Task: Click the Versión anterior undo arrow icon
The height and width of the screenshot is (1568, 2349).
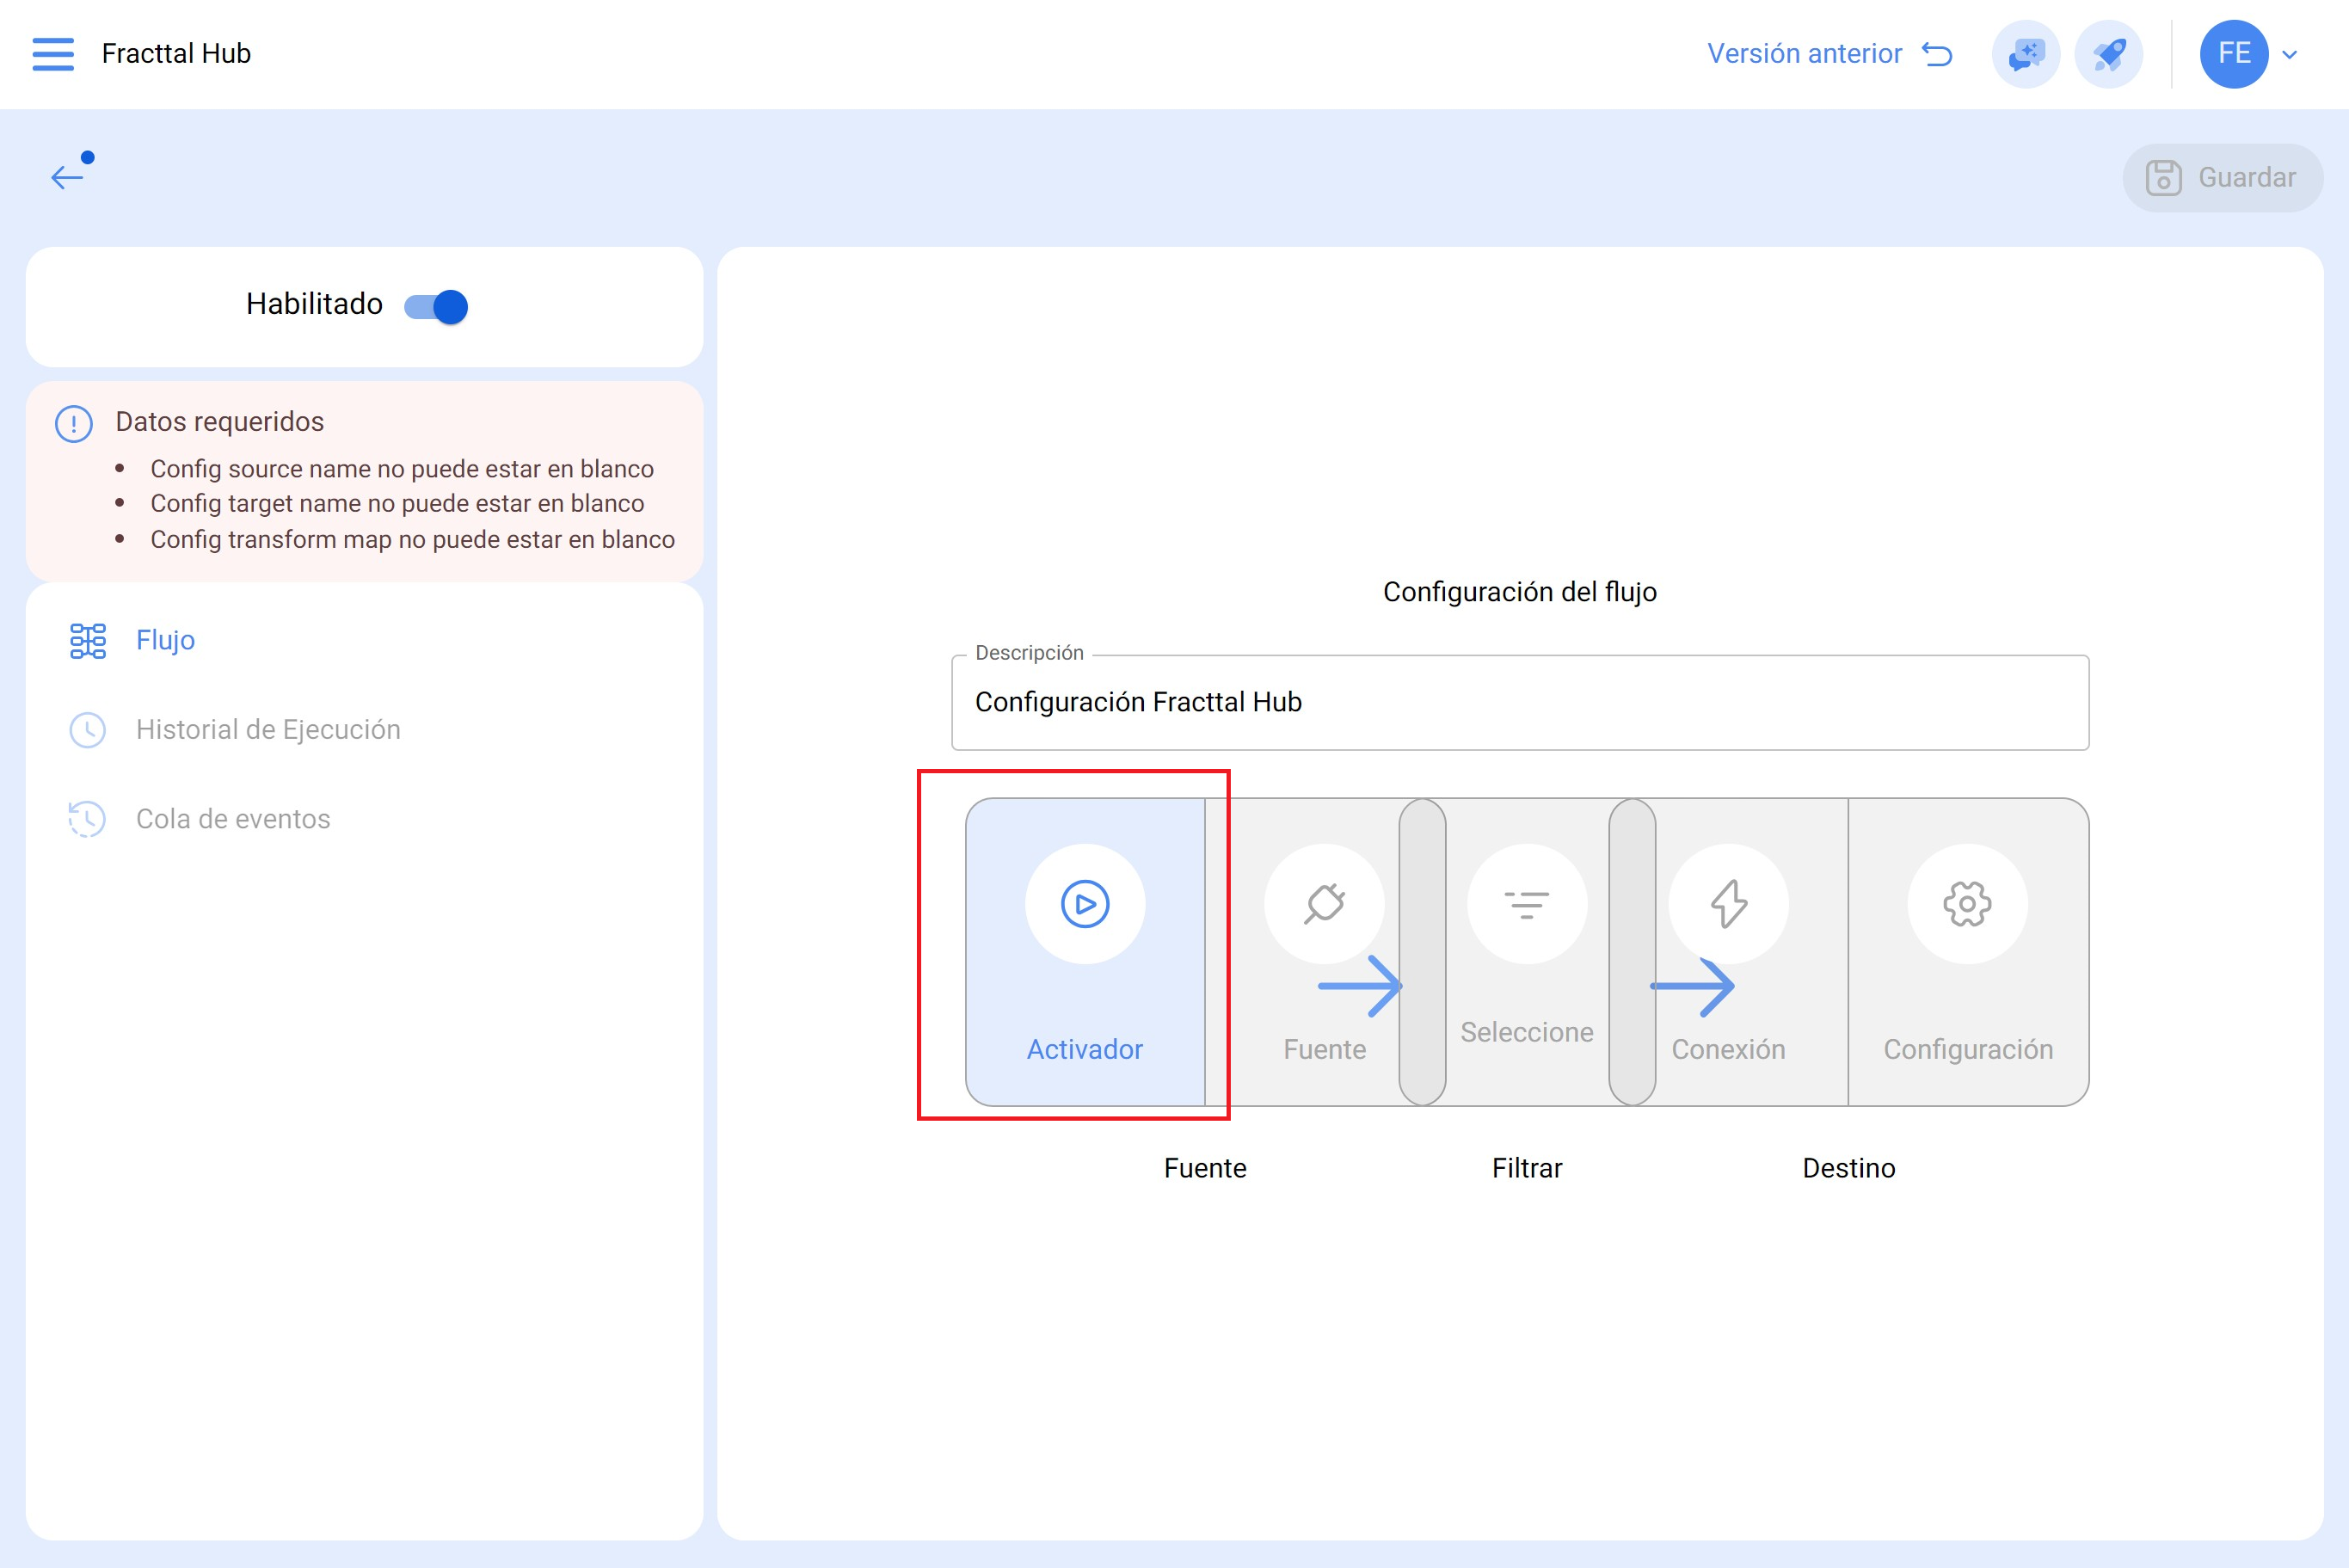Action: pos(1937,54)
